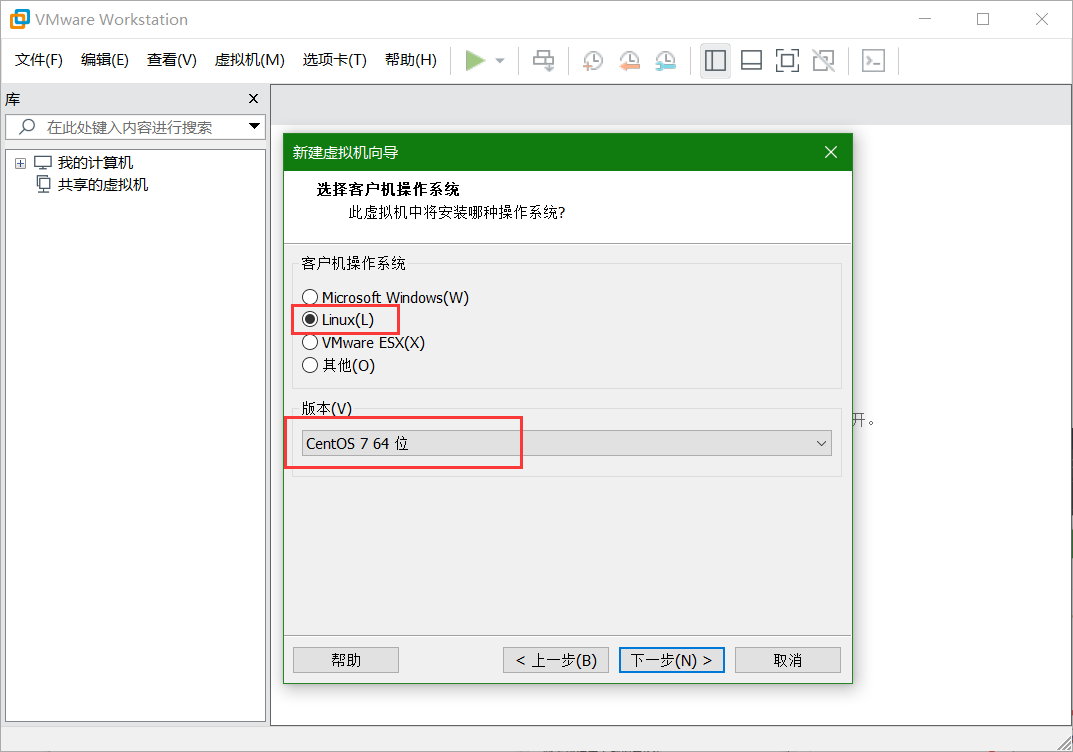
Task: Take a snapshot with the clock-plus icon
Action: (593, 60)
